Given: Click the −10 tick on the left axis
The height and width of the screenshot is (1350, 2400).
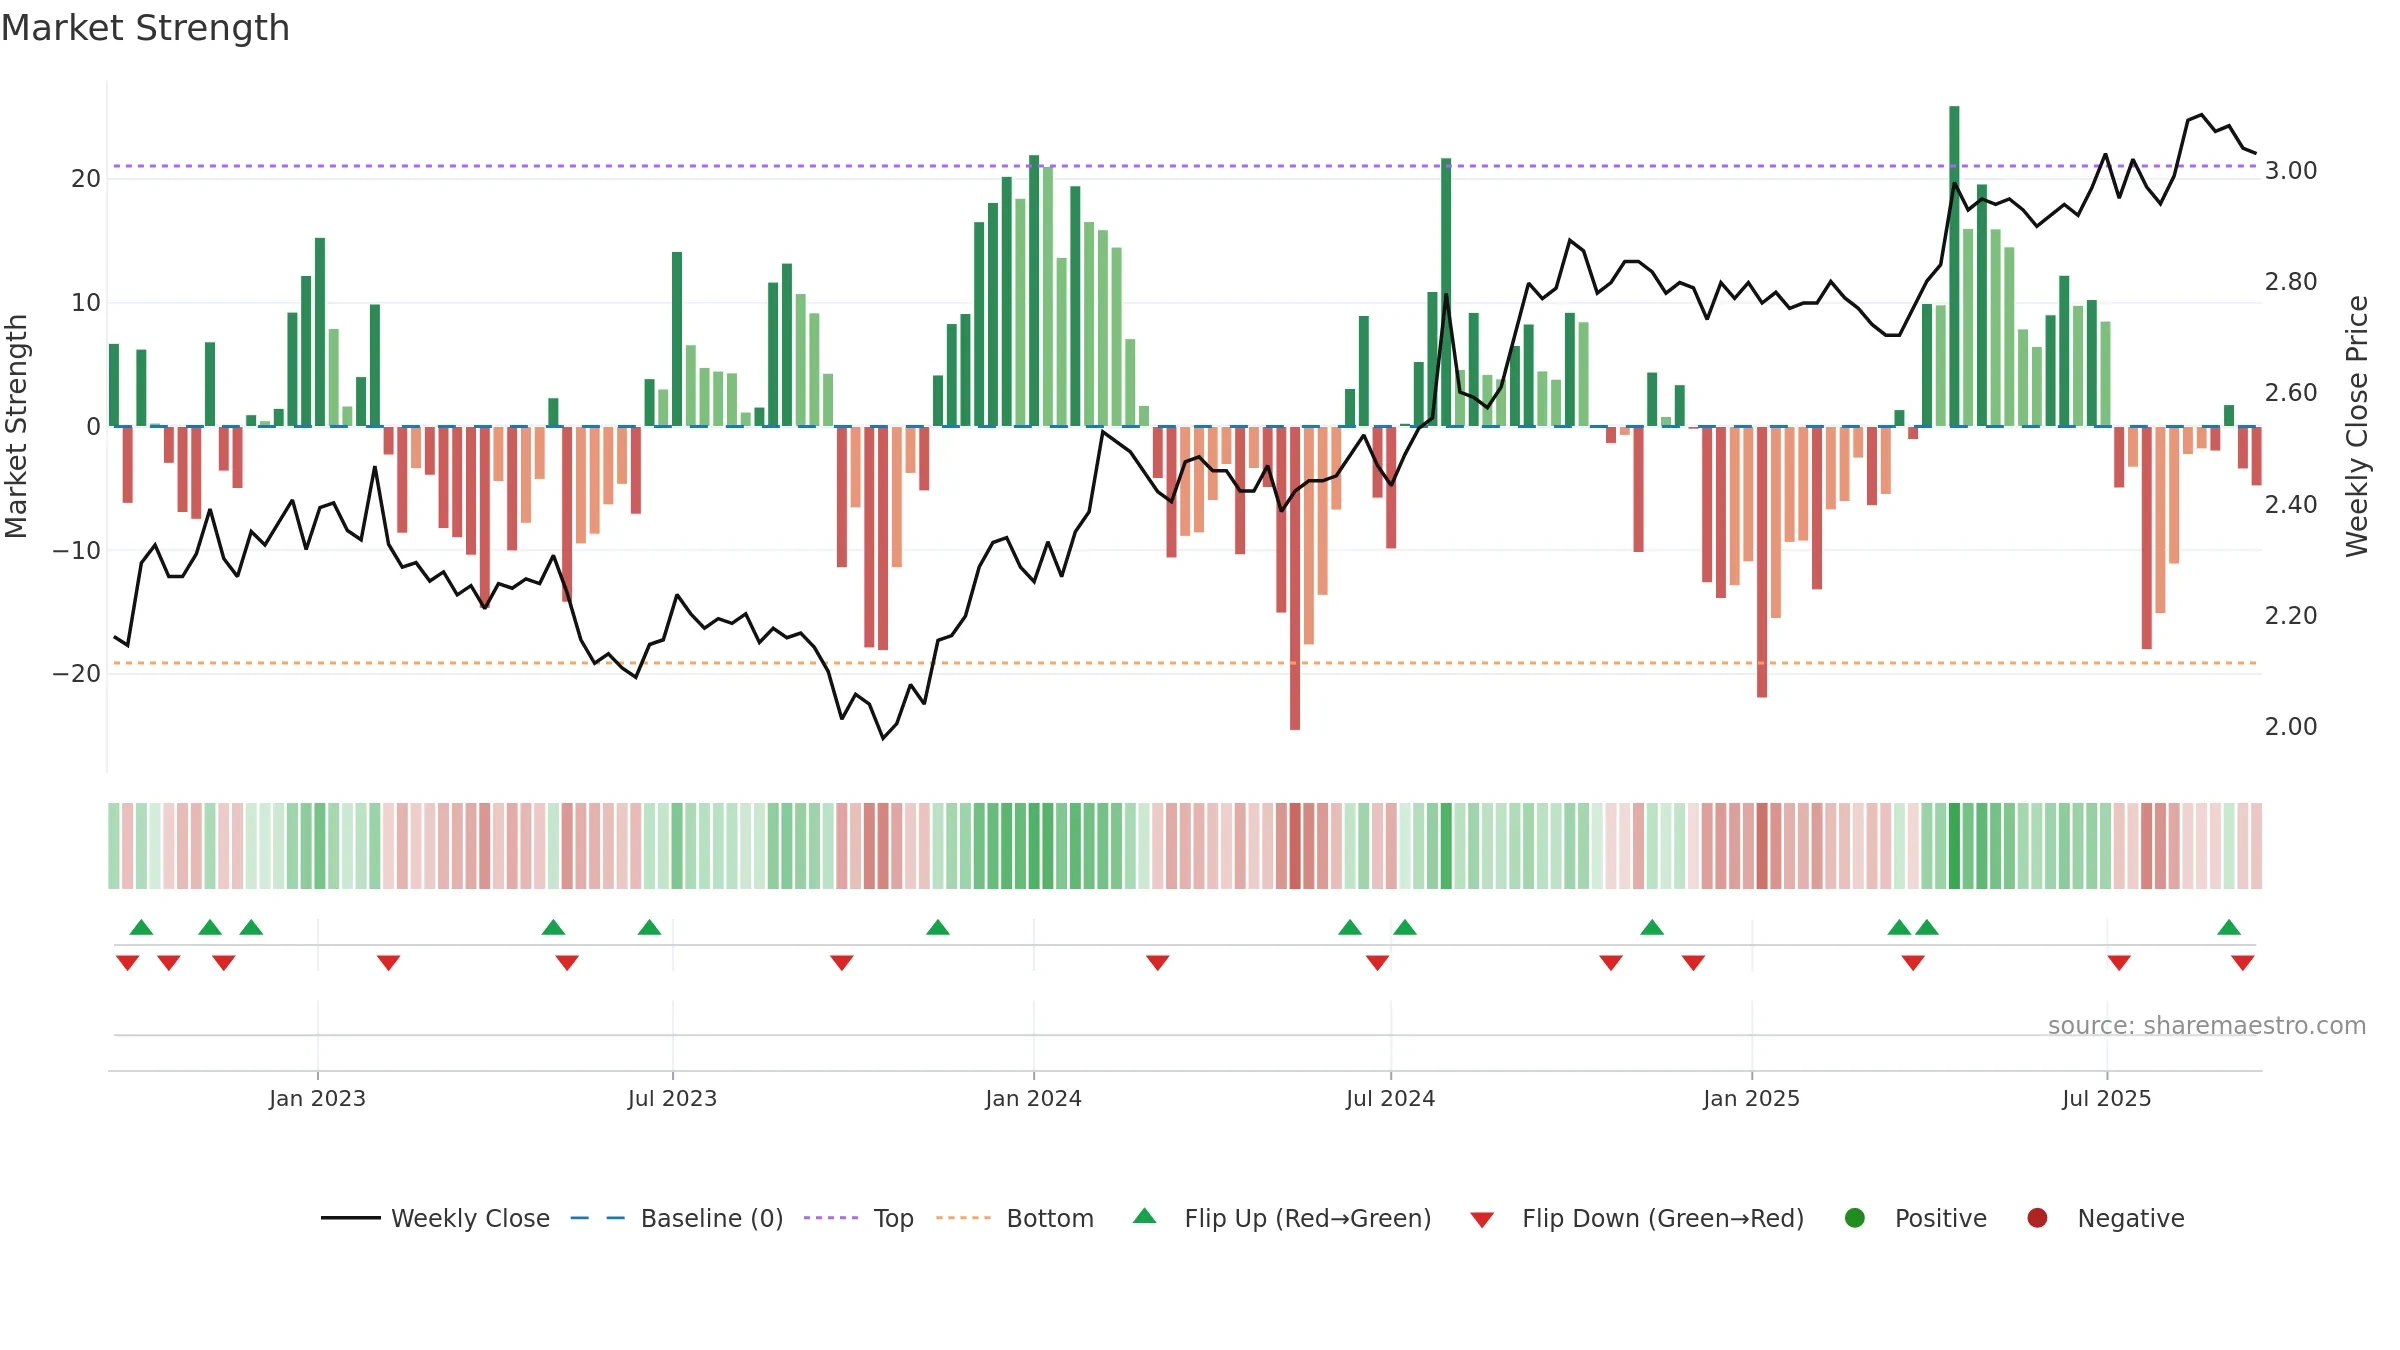Looking at the screenshot, I should 77,550.
